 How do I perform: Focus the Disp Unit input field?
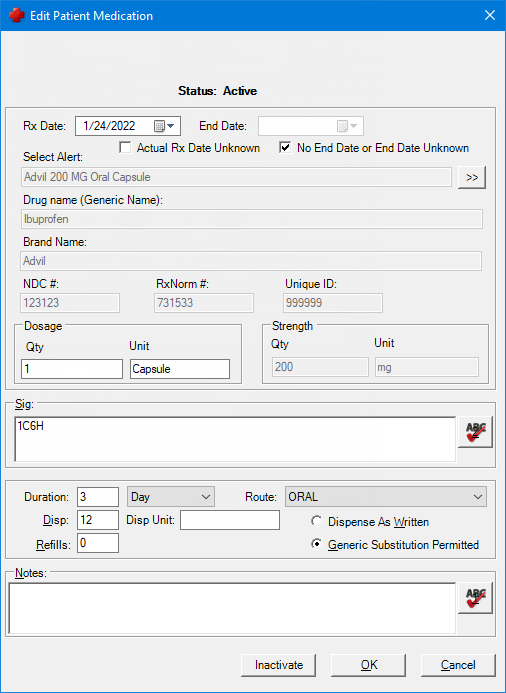[x=230, y=520]
